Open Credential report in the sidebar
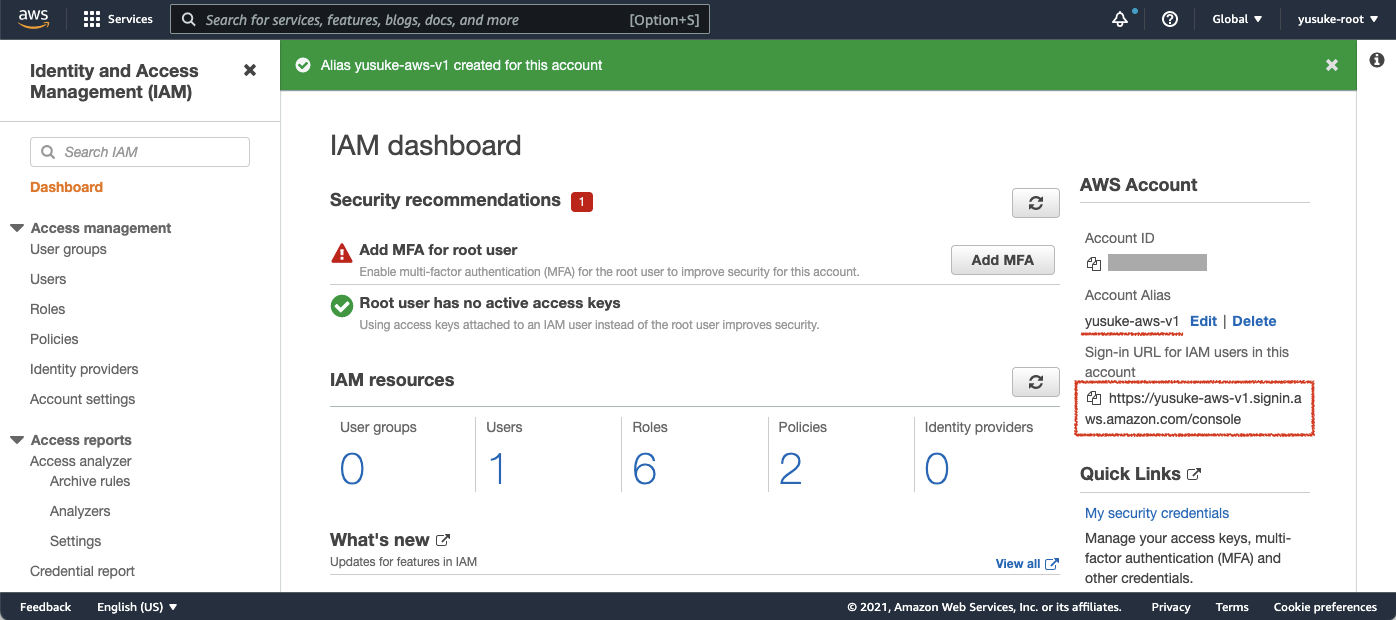Viewport: 1396px width, 620px height. pos(82,571)
